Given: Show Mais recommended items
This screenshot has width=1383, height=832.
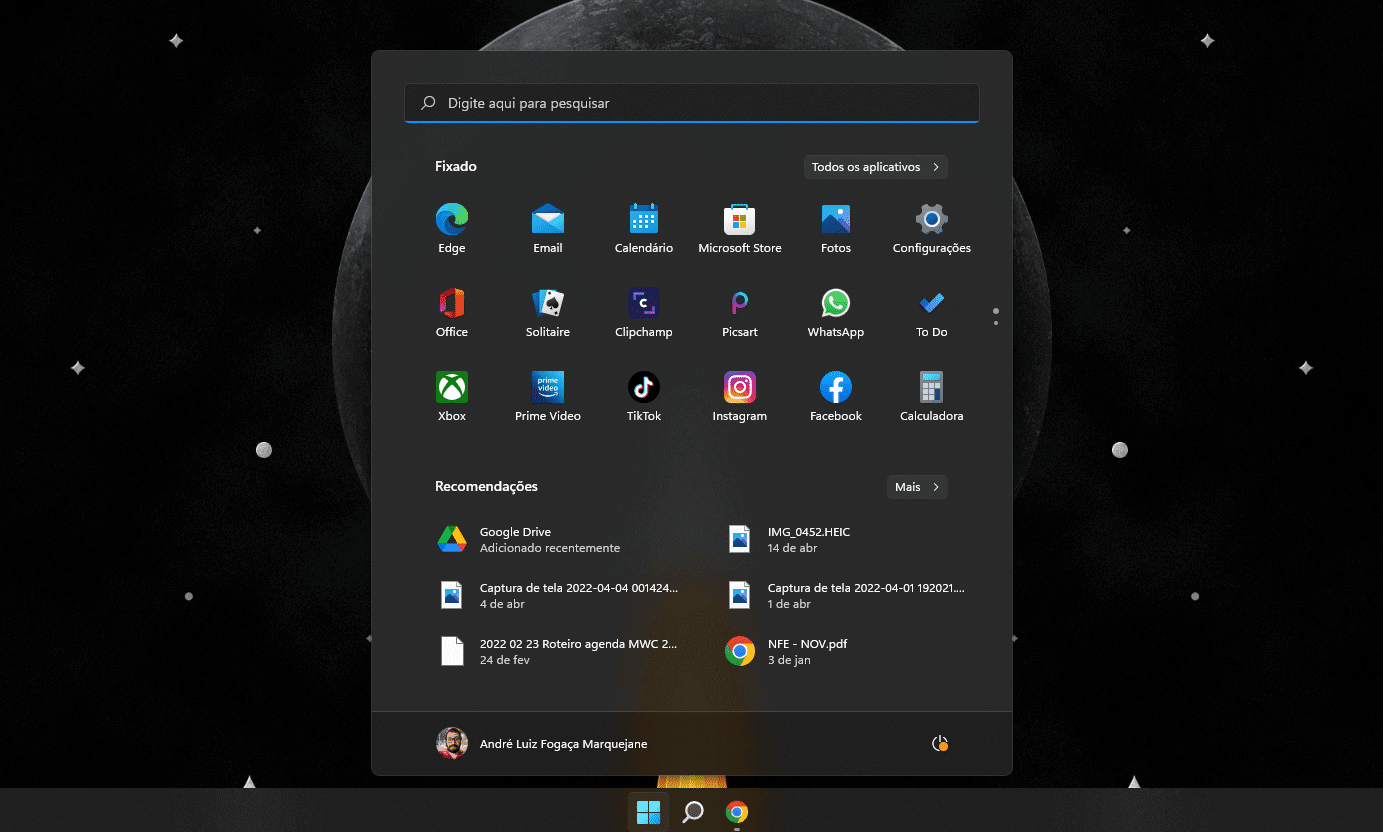Looking at the screenshot, I should point(916,487).
